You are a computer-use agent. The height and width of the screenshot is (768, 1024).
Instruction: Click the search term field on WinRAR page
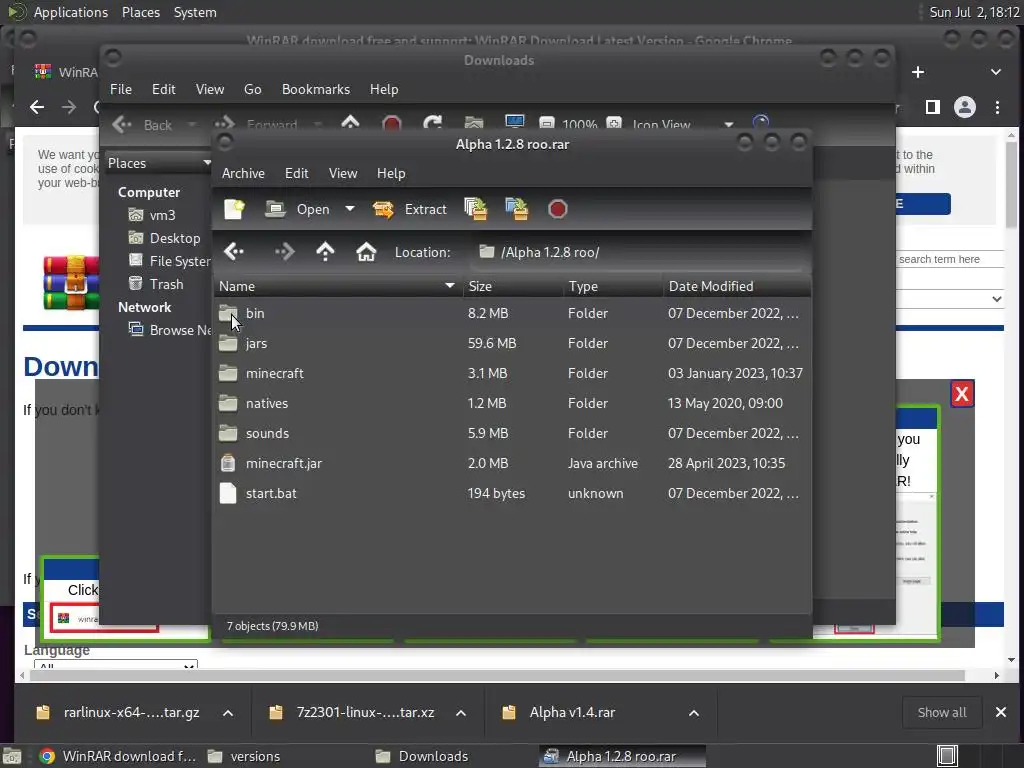coord(949,259)
